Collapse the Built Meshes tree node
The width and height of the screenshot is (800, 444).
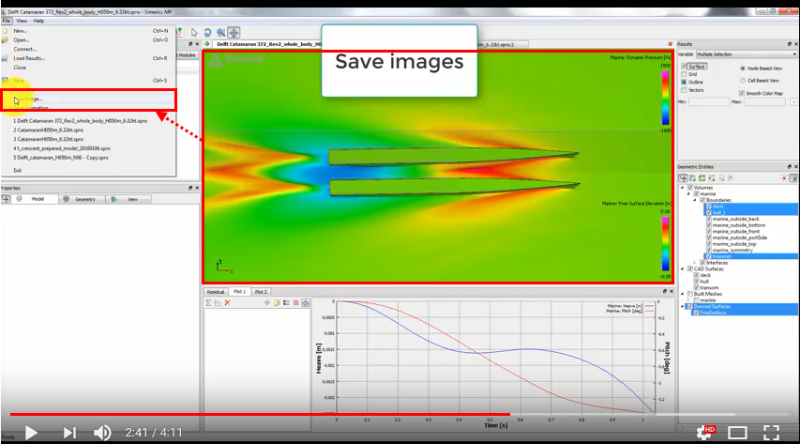pos(683,294)
